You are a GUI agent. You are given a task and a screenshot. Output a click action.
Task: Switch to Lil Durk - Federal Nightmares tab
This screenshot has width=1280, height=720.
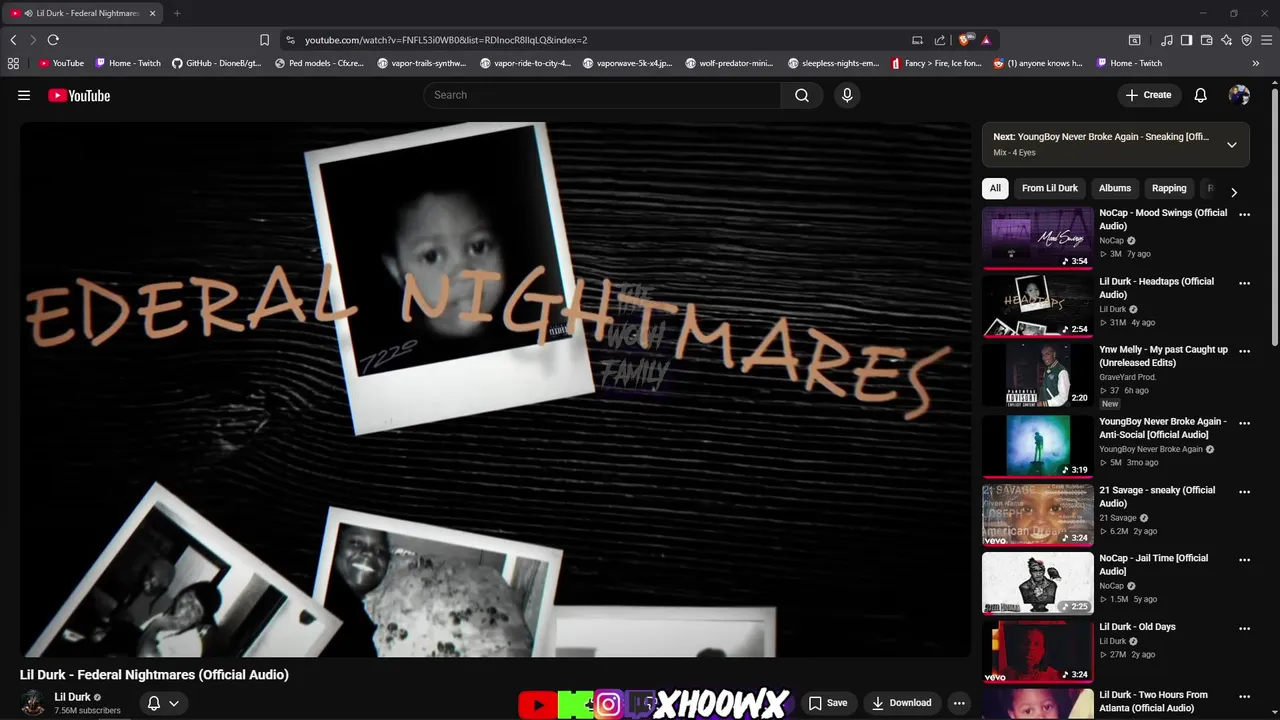87,13
